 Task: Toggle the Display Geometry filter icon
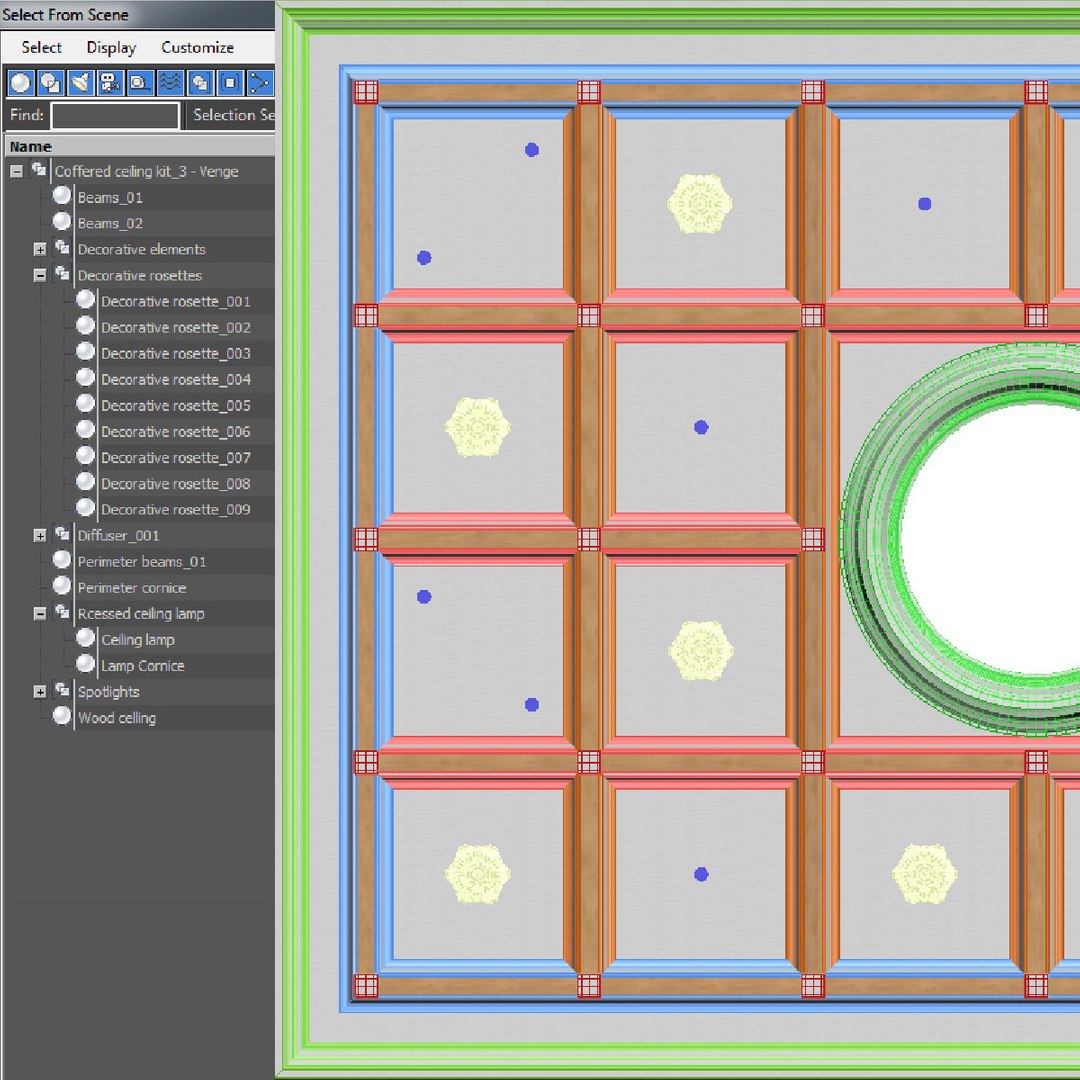coord(21,83)
